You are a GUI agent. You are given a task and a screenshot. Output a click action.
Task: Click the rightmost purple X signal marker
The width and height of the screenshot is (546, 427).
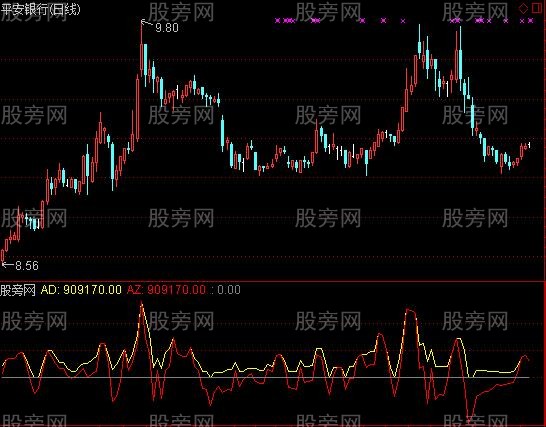coord(530,21)
